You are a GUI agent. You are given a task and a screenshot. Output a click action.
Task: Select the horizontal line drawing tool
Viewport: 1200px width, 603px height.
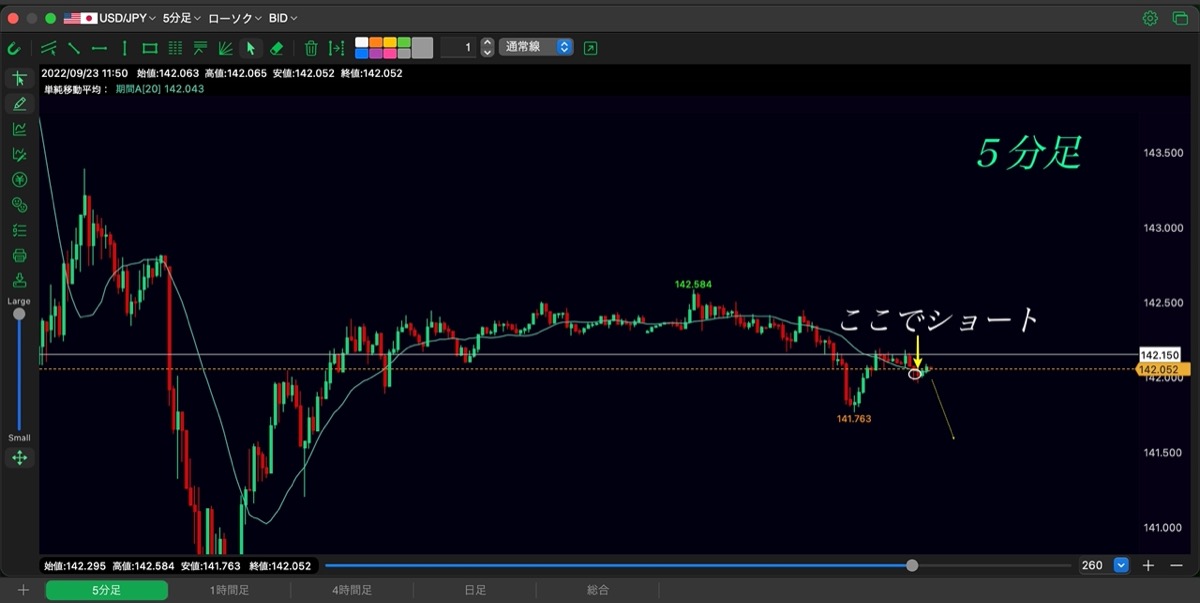point(99,47)
